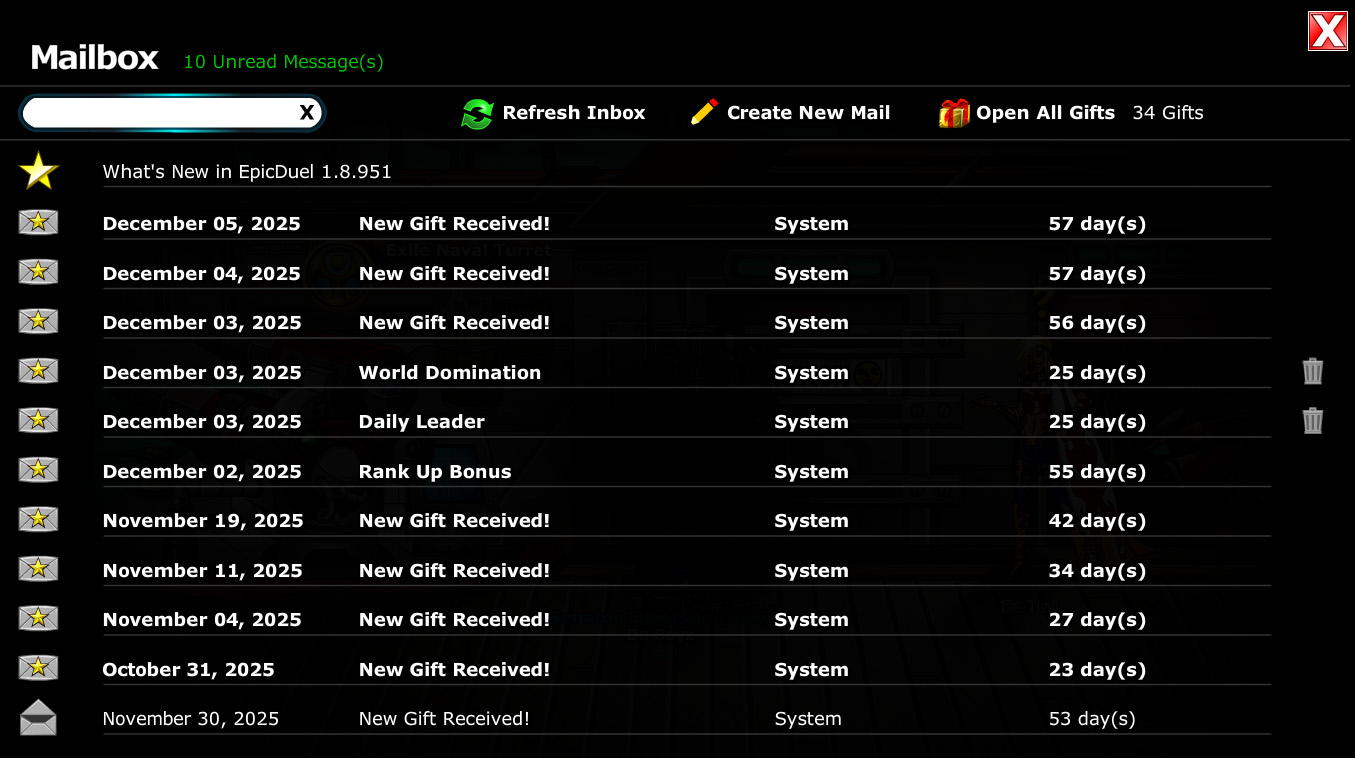The image size is (1355, 758).
Task: Click trash icon beside Daily Leader message
Action: 1312,421
